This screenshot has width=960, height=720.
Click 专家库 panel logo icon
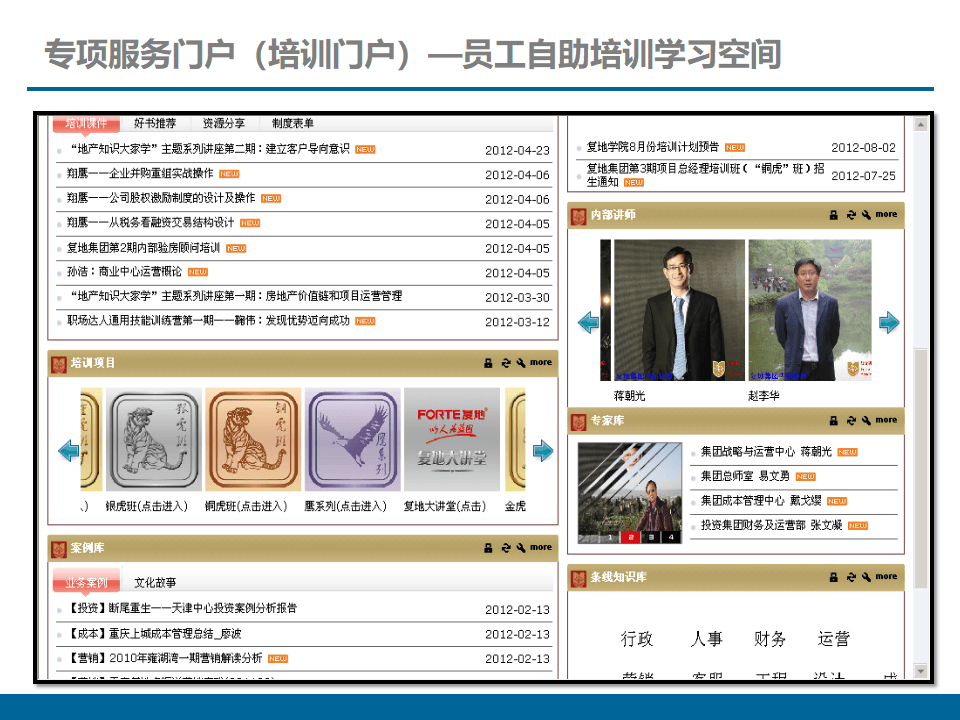tap(579, 422)
